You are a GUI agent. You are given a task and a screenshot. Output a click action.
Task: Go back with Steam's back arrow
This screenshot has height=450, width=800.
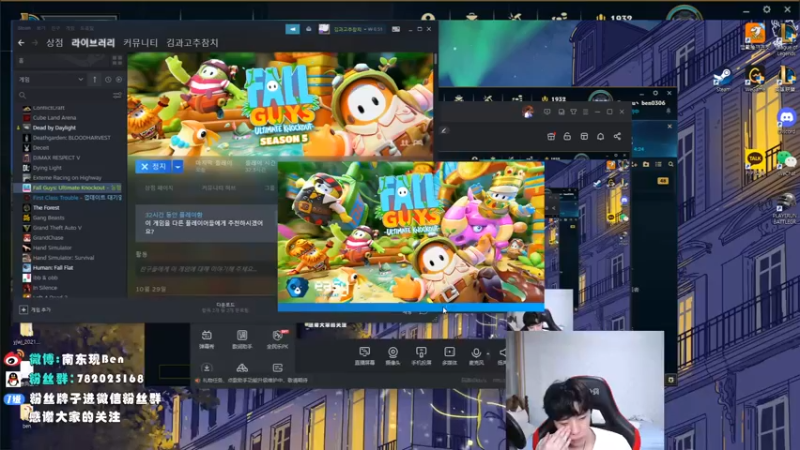coord(21,43)
